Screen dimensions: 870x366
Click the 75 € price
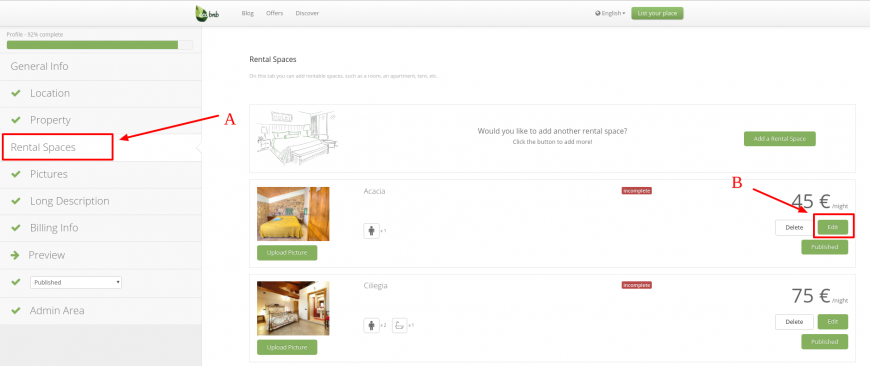tap(811, 296)
